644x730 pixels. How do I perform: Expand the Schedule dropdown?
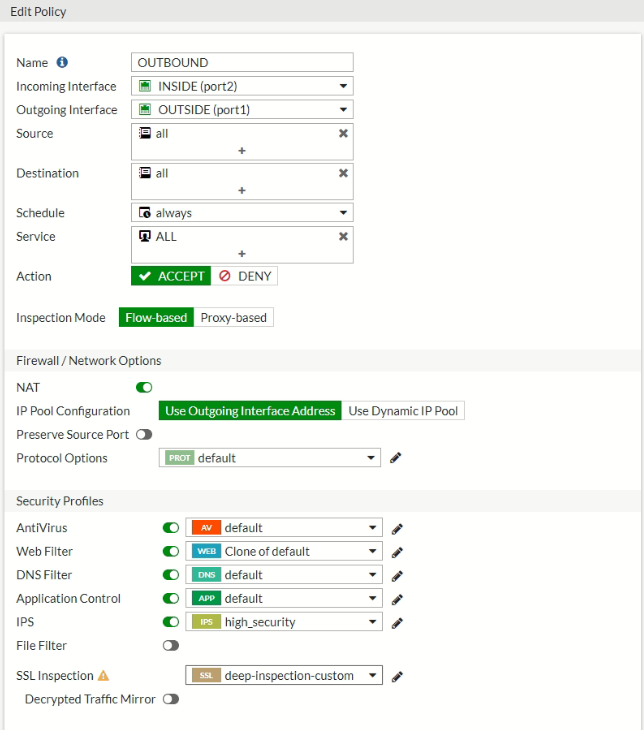(242, 213)
